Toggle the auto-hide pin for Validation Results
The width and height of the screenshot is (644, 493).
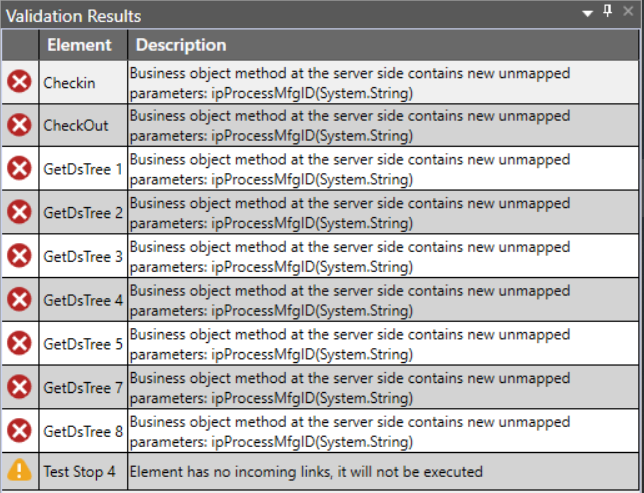click(607, 13)
